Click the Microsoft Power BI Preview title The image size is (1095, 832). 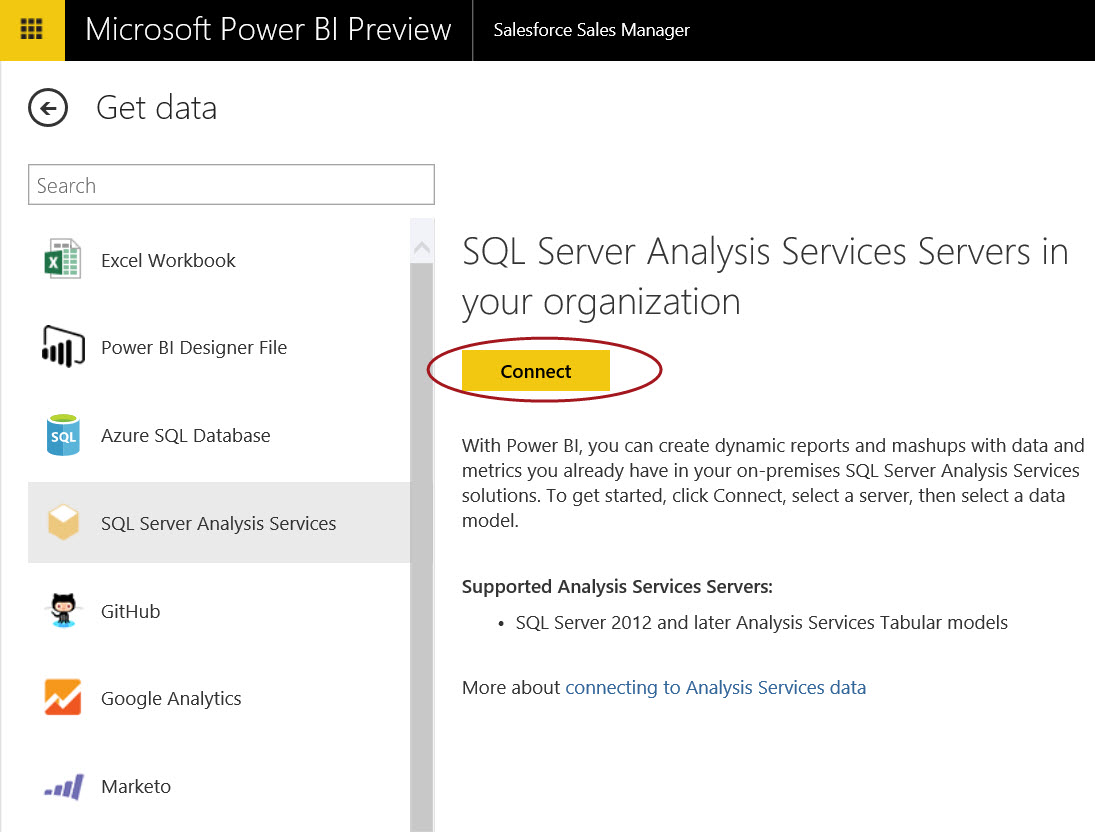268,30
